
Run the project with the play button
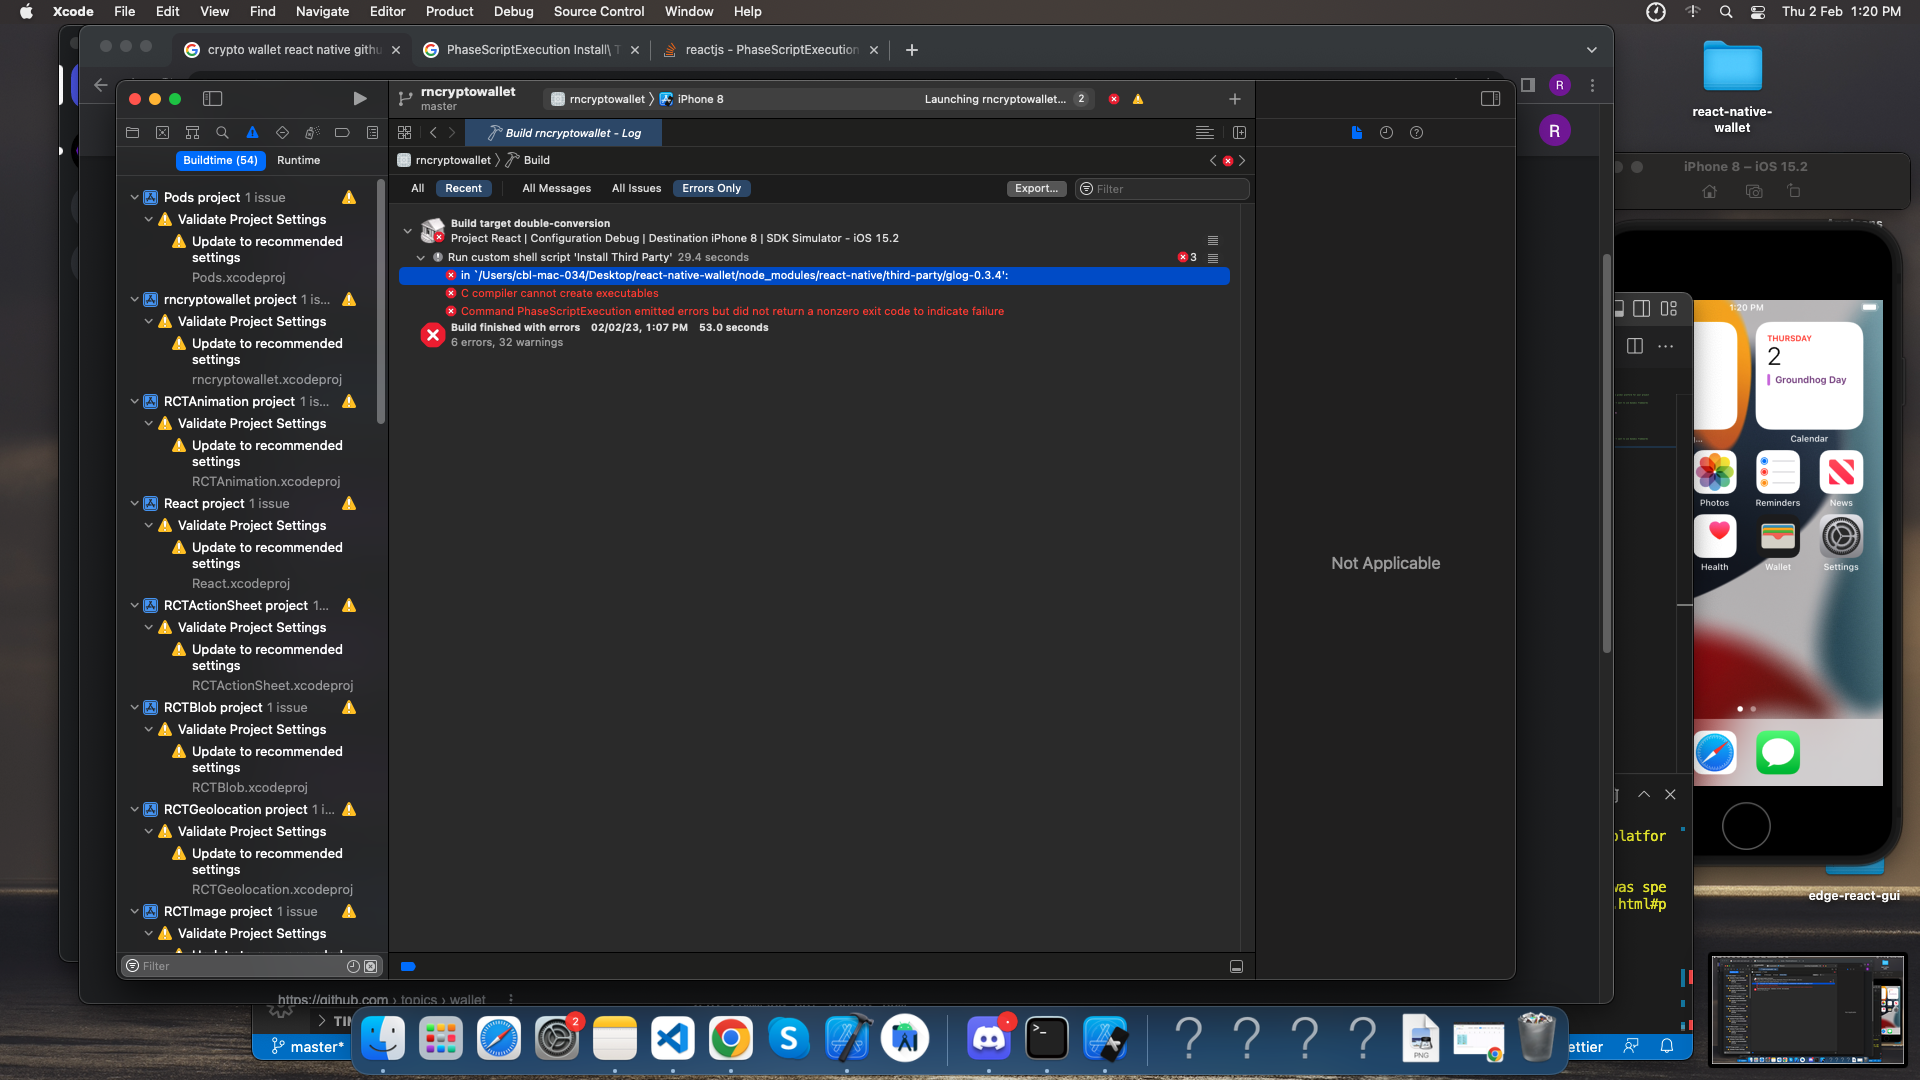pyautogui.click(x=360, y=99)
